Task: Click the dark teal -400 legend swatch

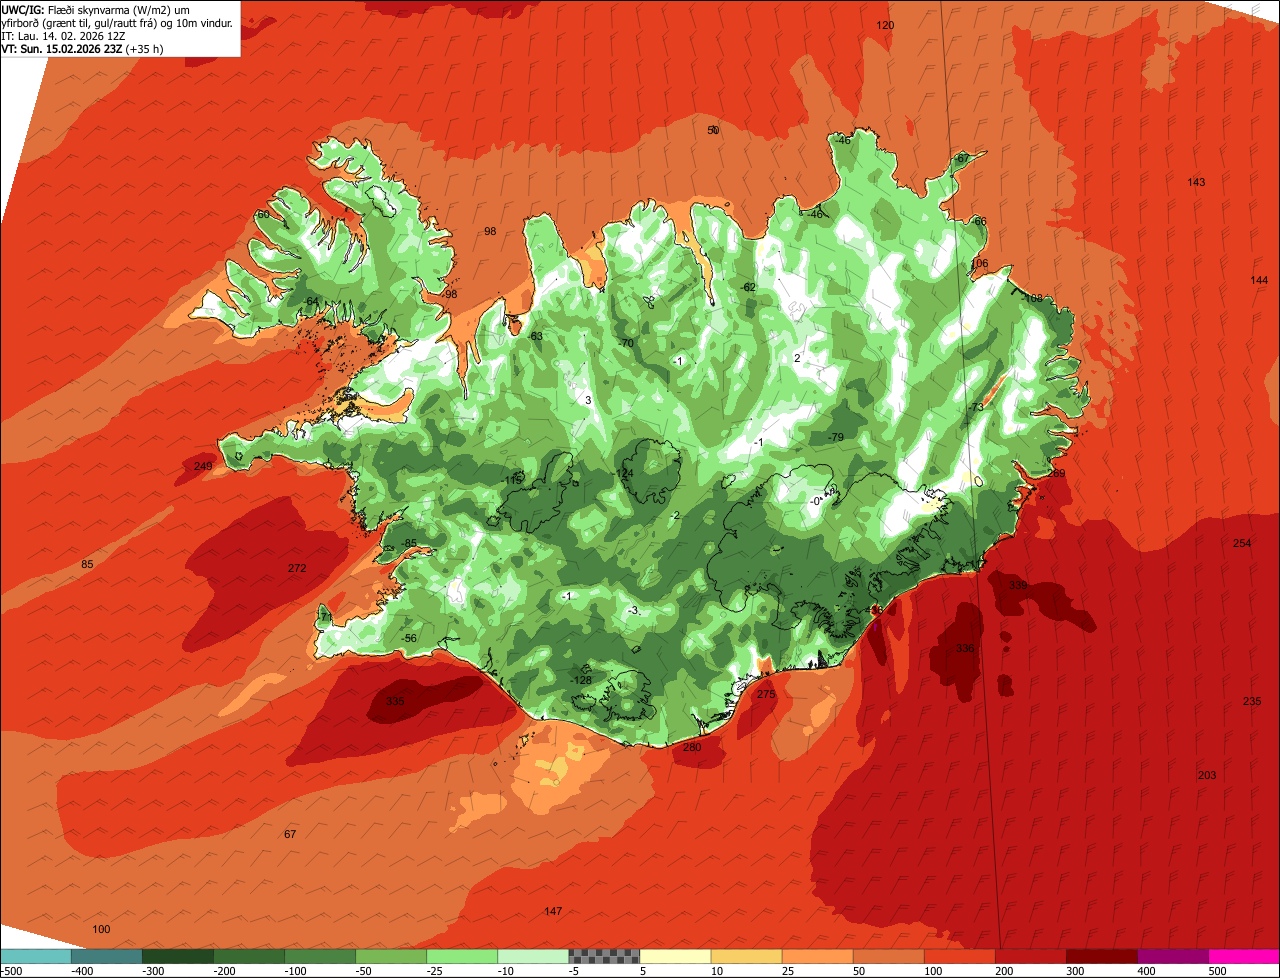Action: point(106,956)
